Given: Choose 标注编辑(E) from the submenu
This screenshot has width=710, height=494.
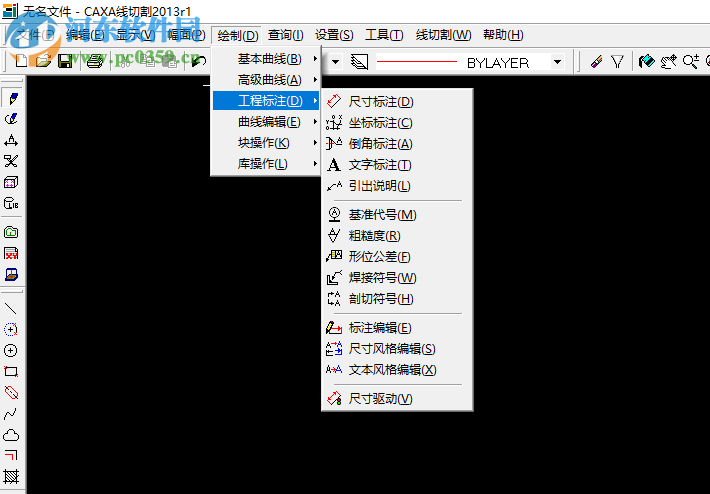Looking at the screenshot, I should (397, 328).
